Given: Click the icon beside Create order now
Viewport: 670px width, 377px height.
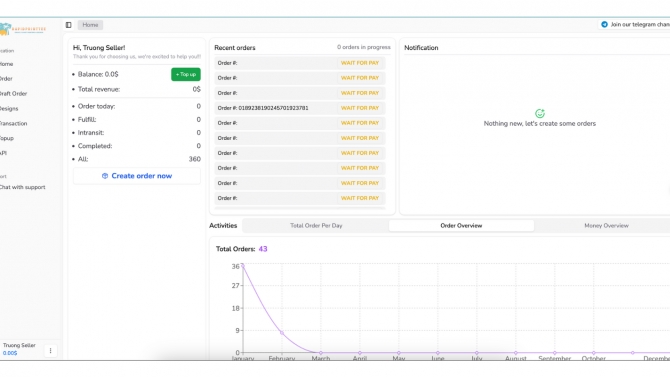Looking at the screenshot, I should point(105,176).
